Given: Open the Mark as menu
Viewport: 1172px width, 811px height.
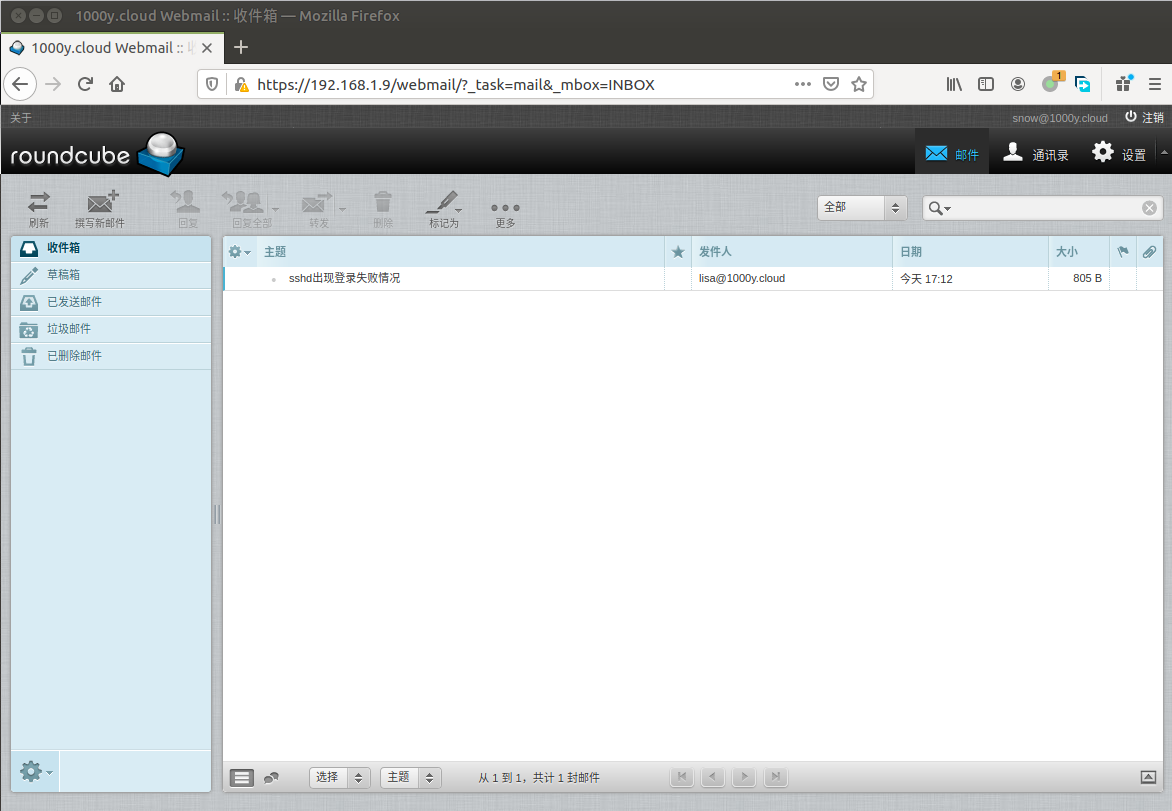Looking at the screenshot, I should (x=443, y=209).
